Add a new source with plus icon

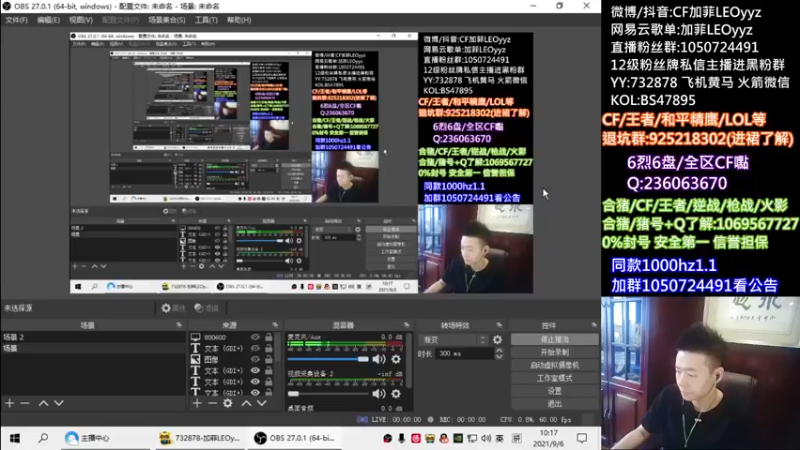(197, 403)
